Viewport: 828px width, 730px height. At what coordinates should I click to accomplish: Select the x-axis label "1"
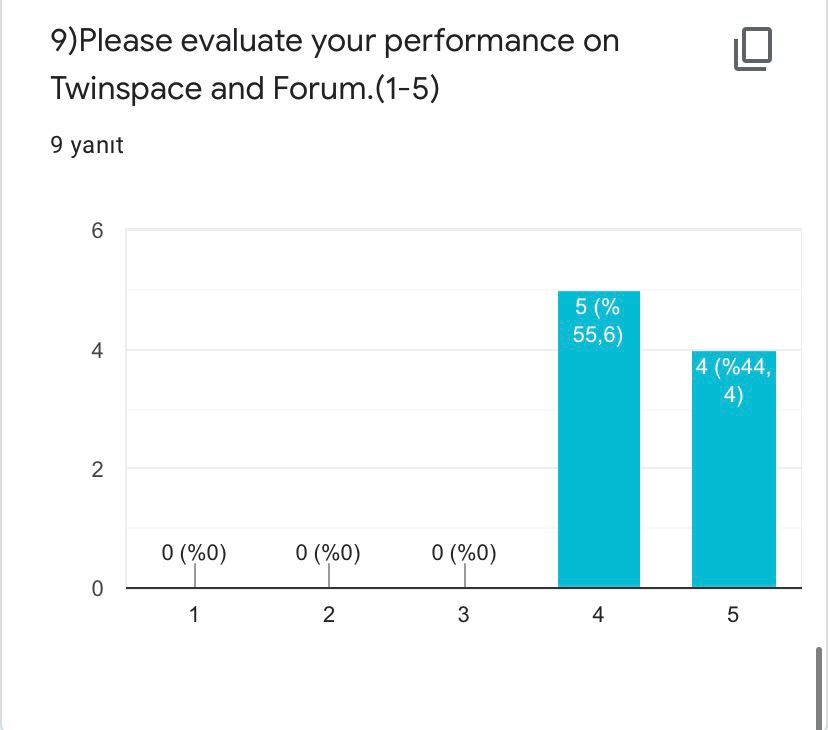click(x=194, y=614)
